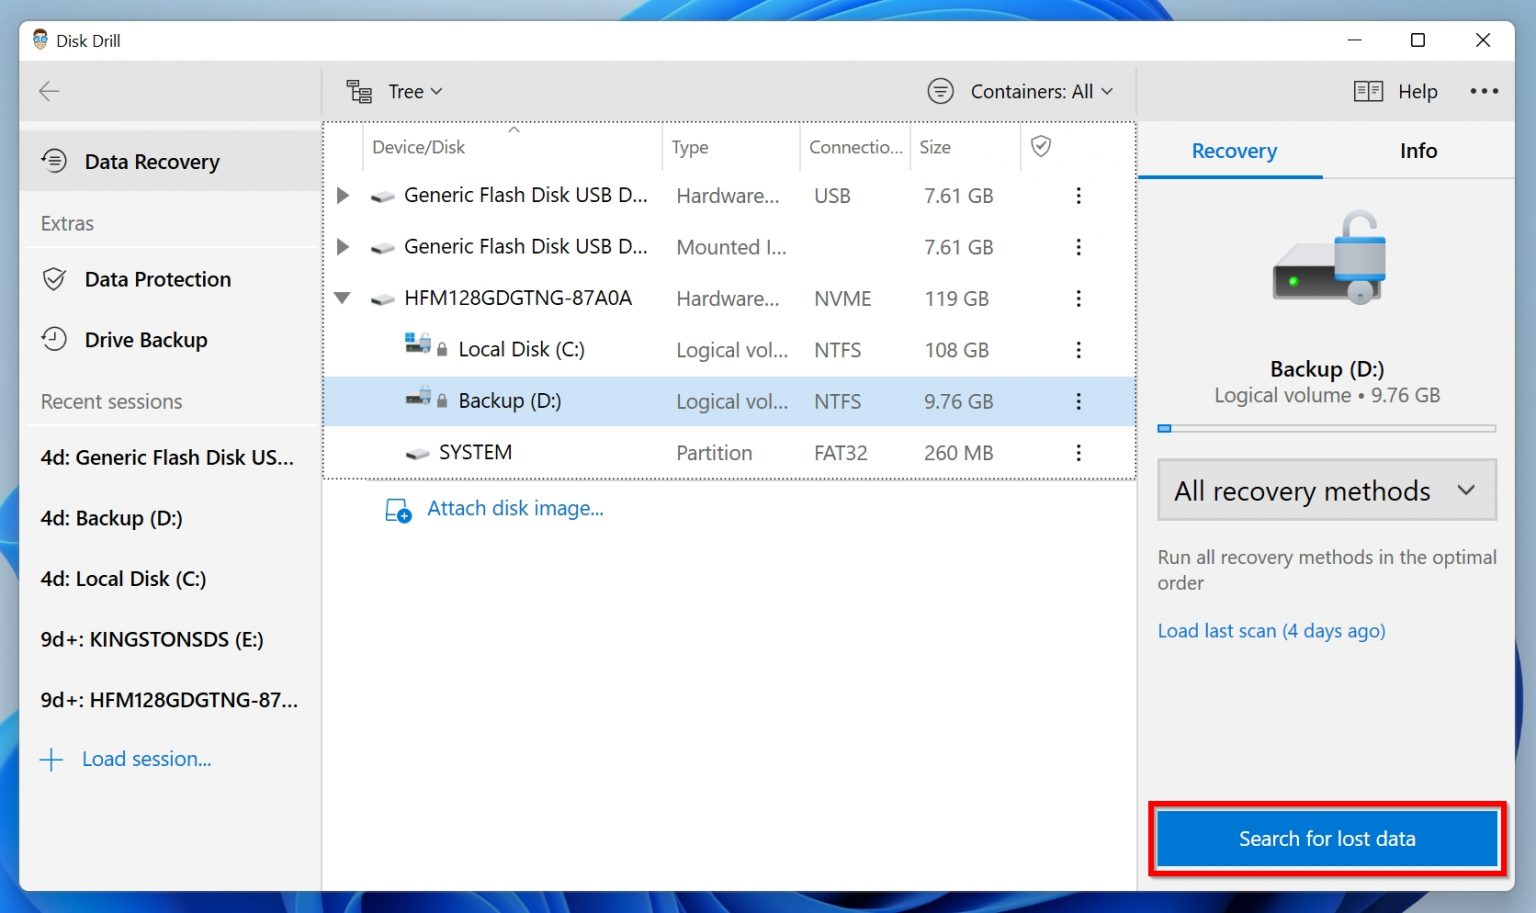Collapse the HFM128GDGTNG-87A0A device tree
1536x913 pixels.
pyautogui.click(x=343, y=298)
